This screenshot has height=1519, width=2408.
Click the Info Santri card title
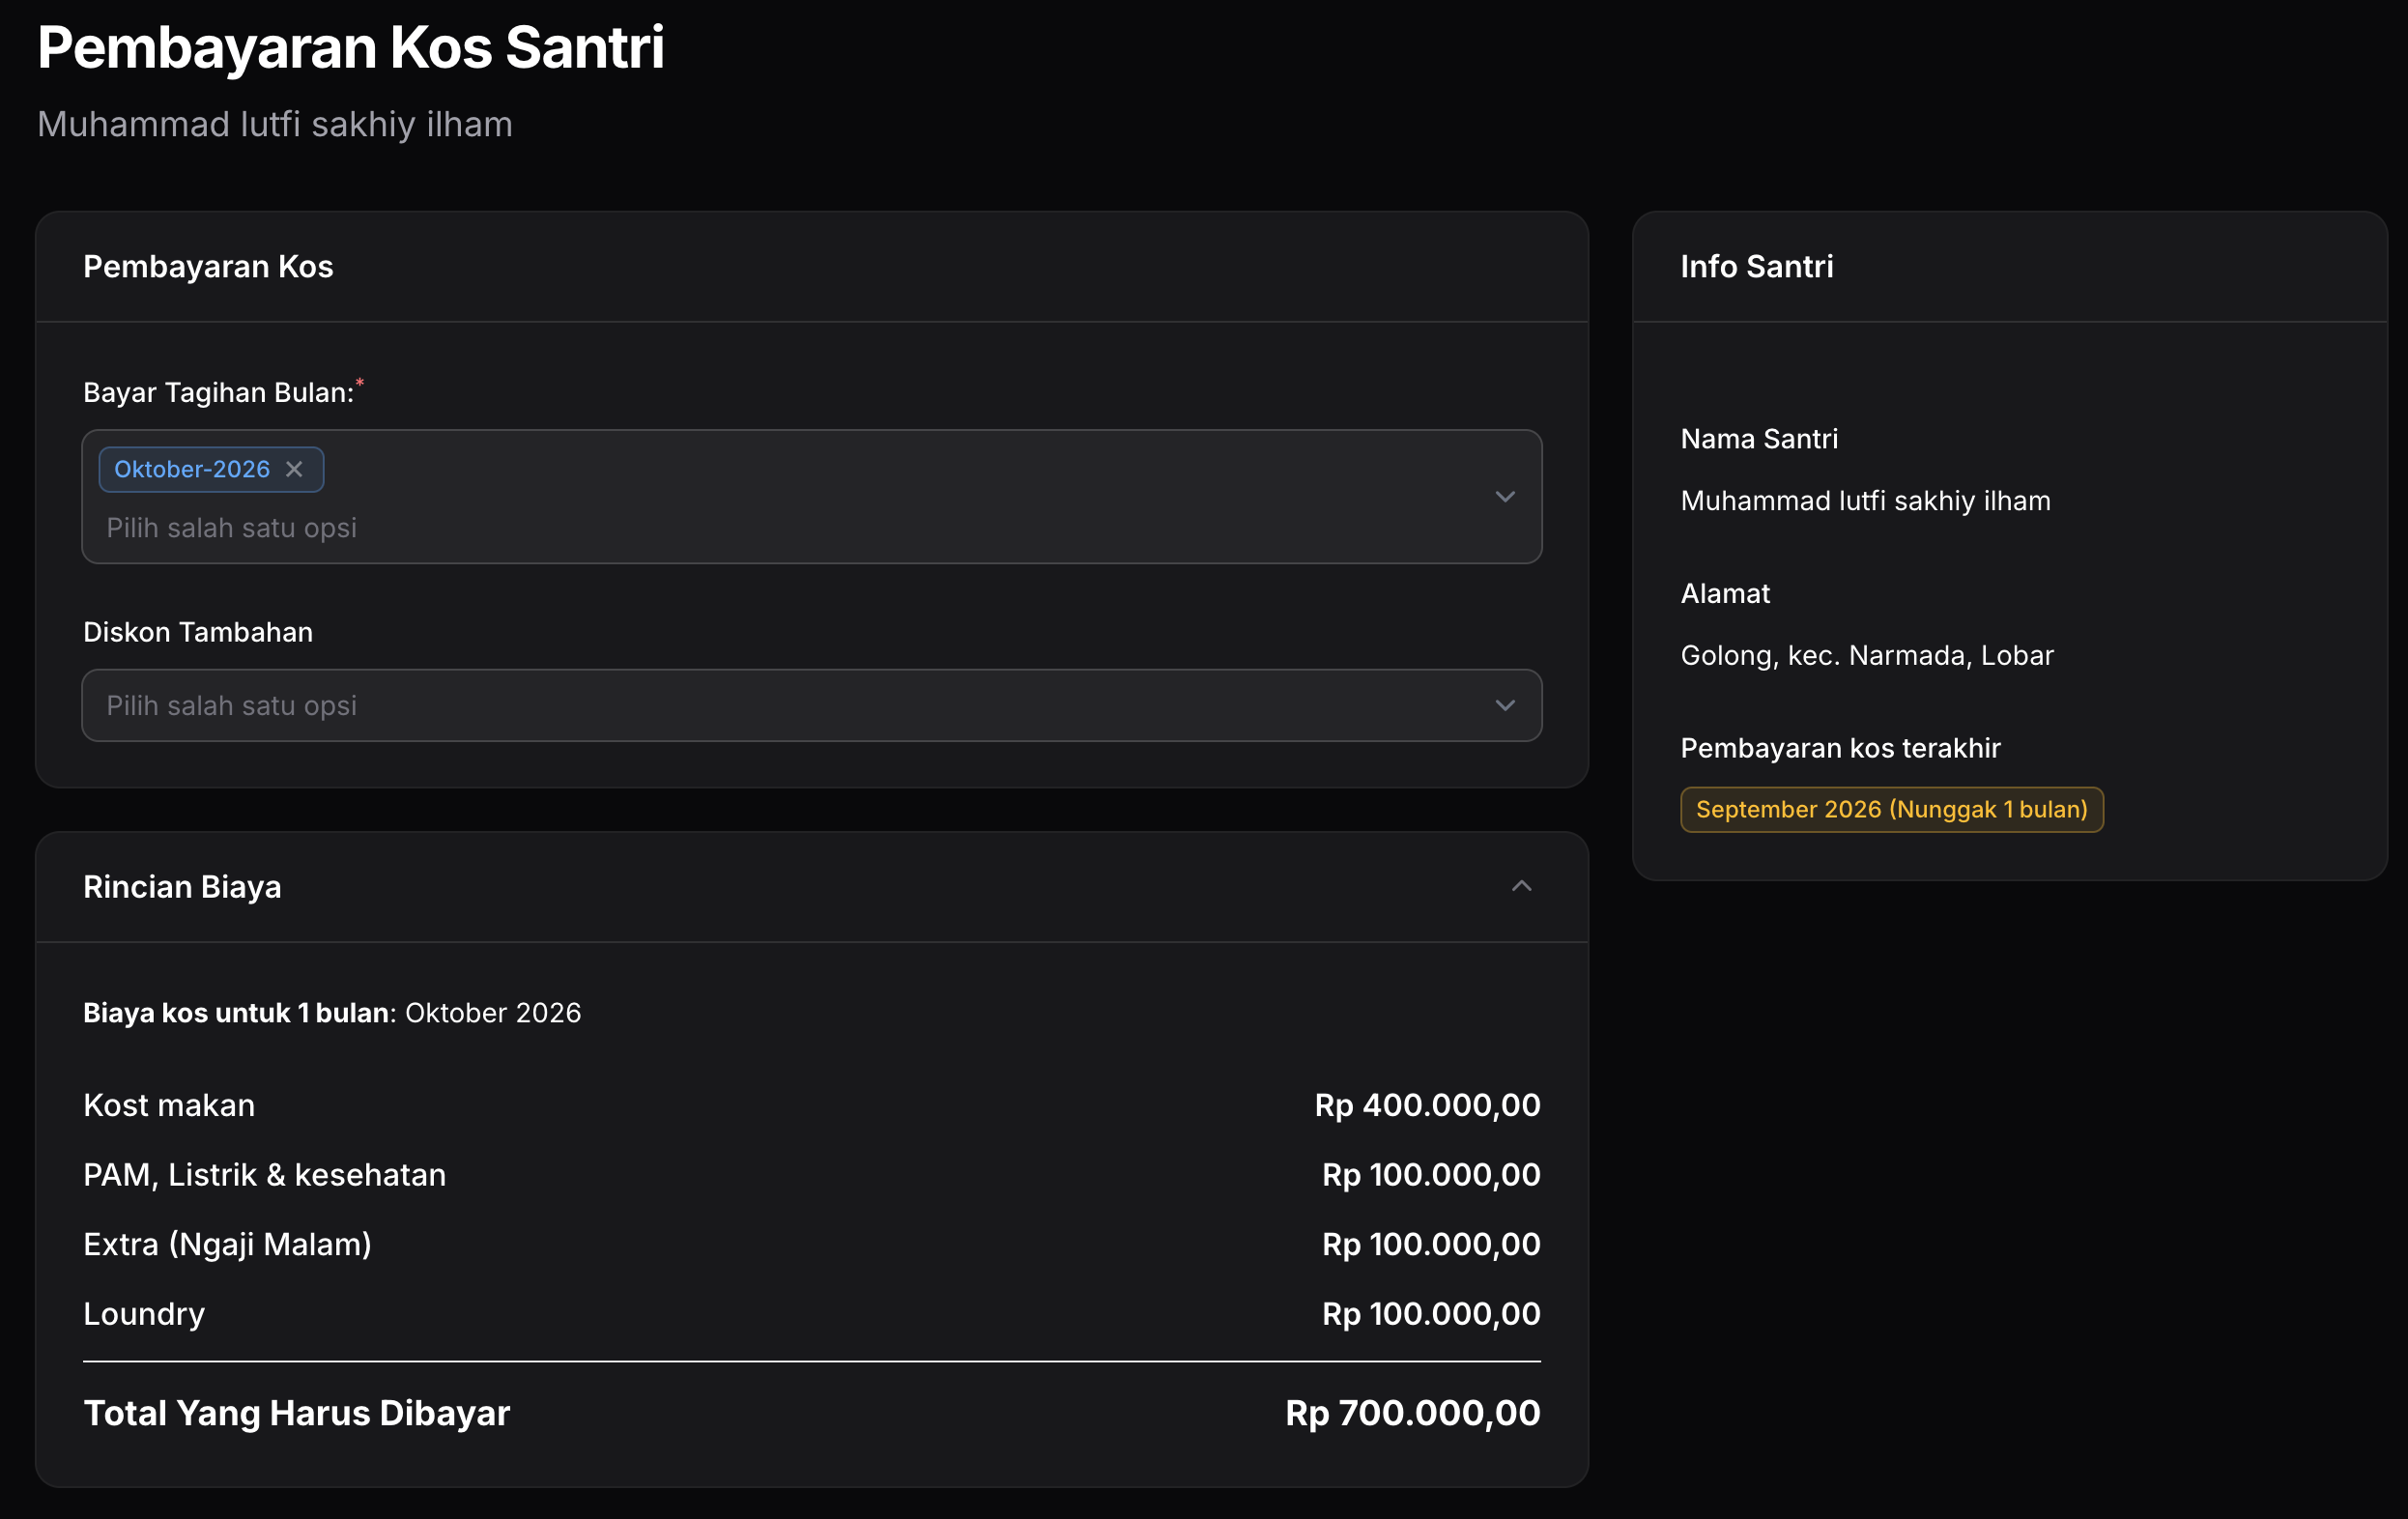(x=1756, y=266)
